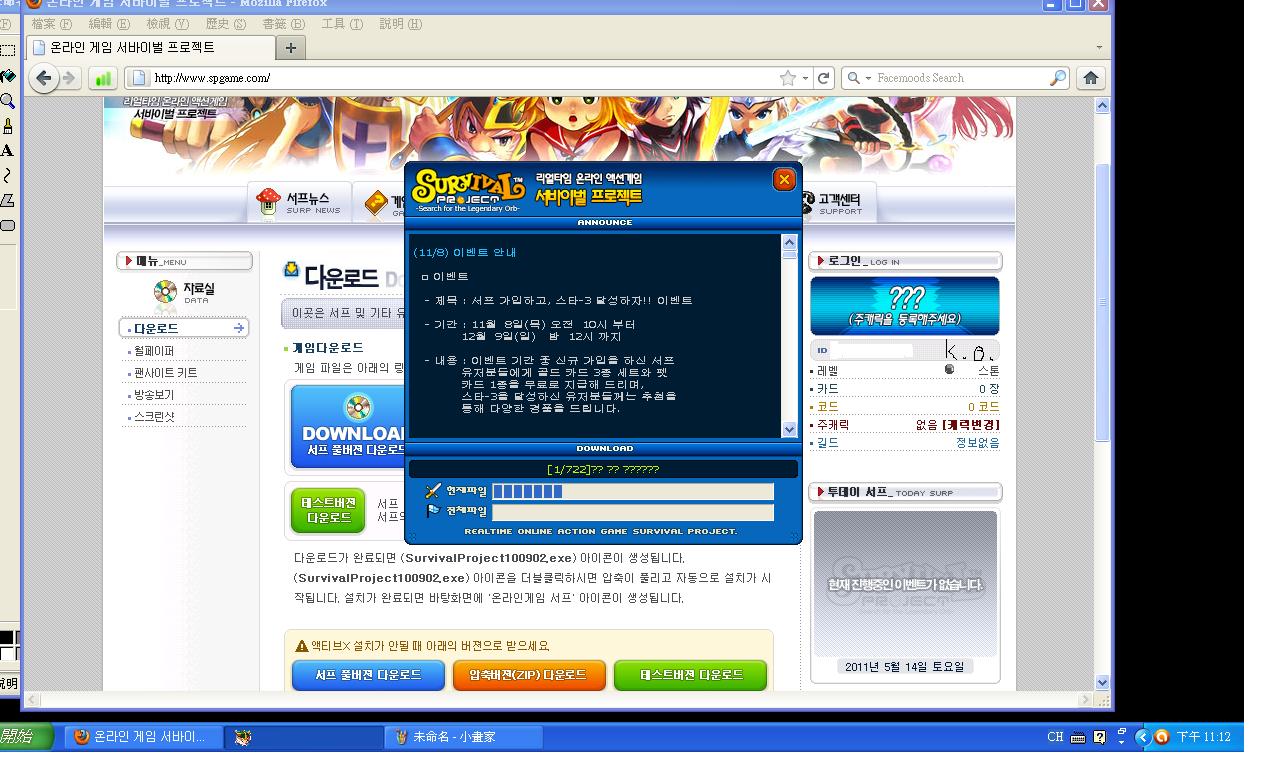The width and height of the screenshot is (1280, 768).
Task: Close the Survival Project announce popup
Action: [784, 179]
